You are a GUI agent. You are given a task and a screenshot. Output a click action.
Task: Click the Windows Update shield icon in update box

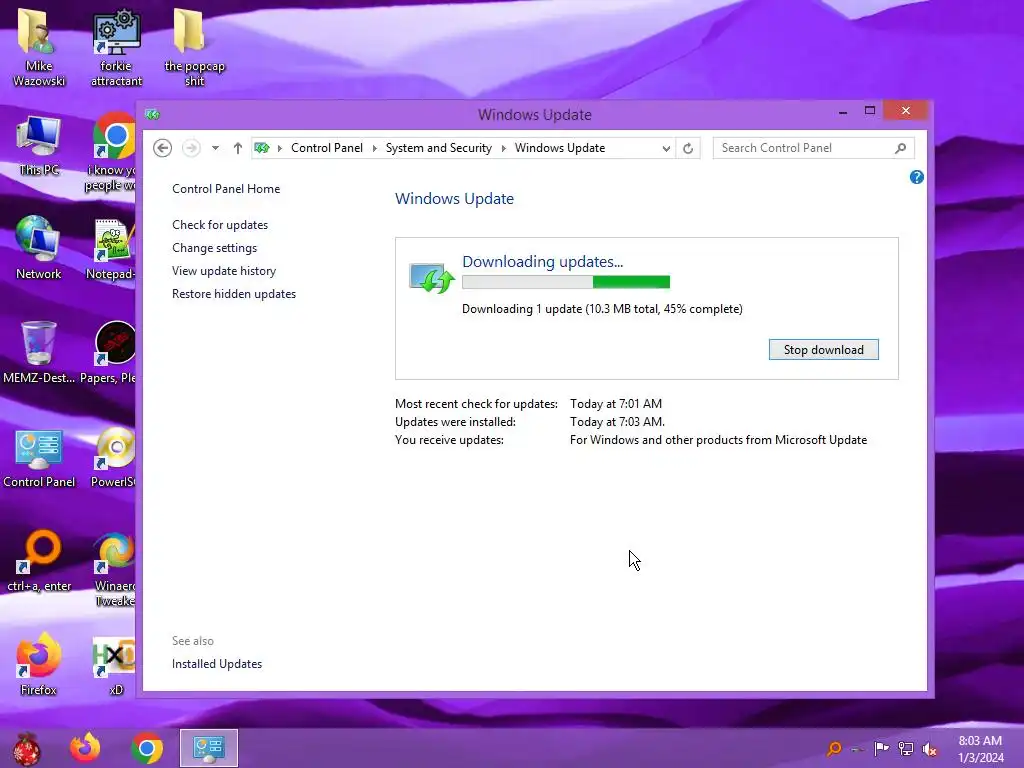[431, 278]
